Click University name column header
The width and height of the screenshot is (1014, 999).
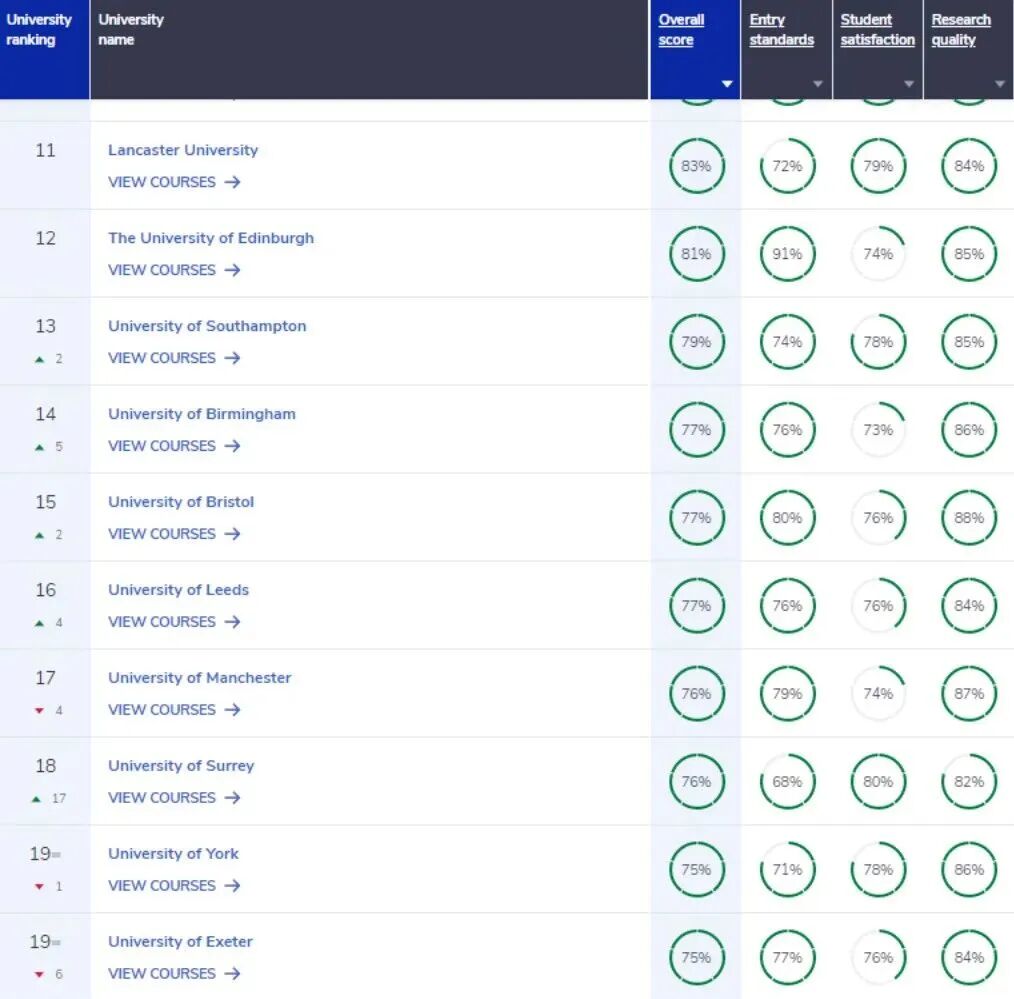click(x=369, y=49)
